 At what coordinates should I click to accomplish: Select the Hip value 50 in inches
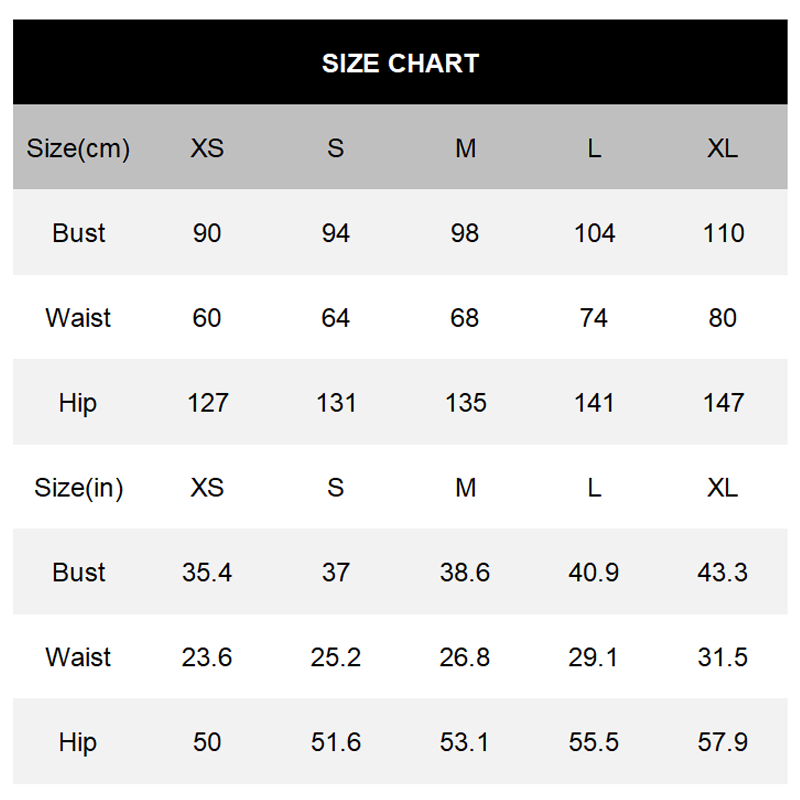click(207, 742)
